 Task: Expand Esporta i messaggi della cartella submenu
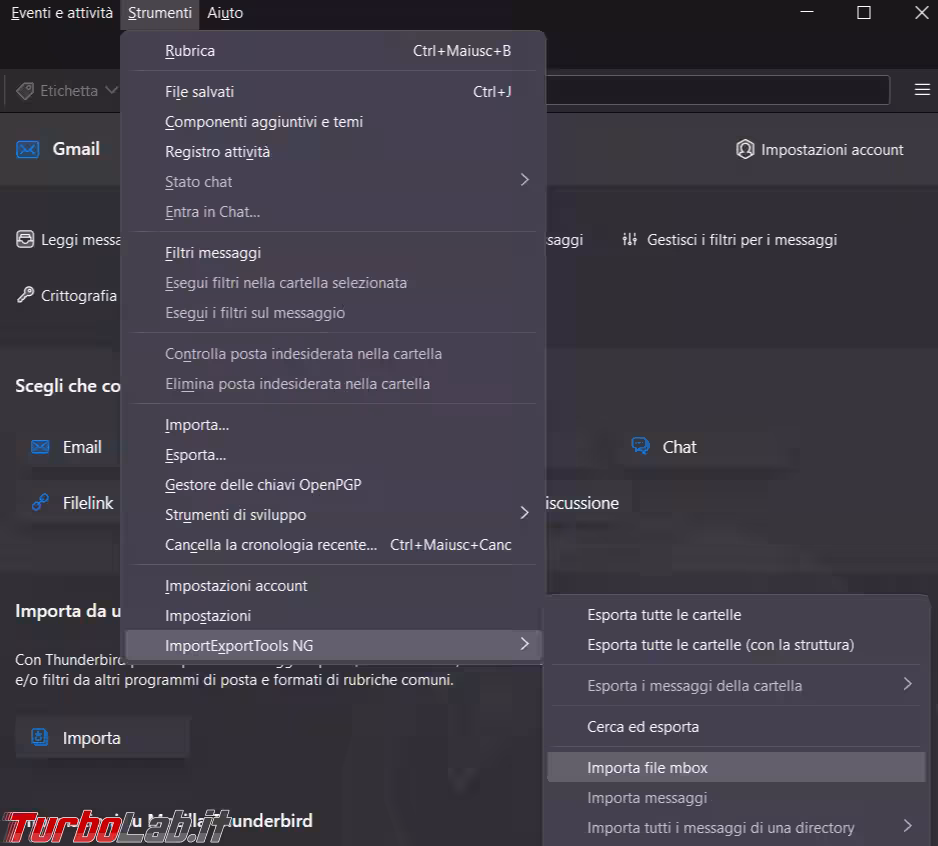907,685
